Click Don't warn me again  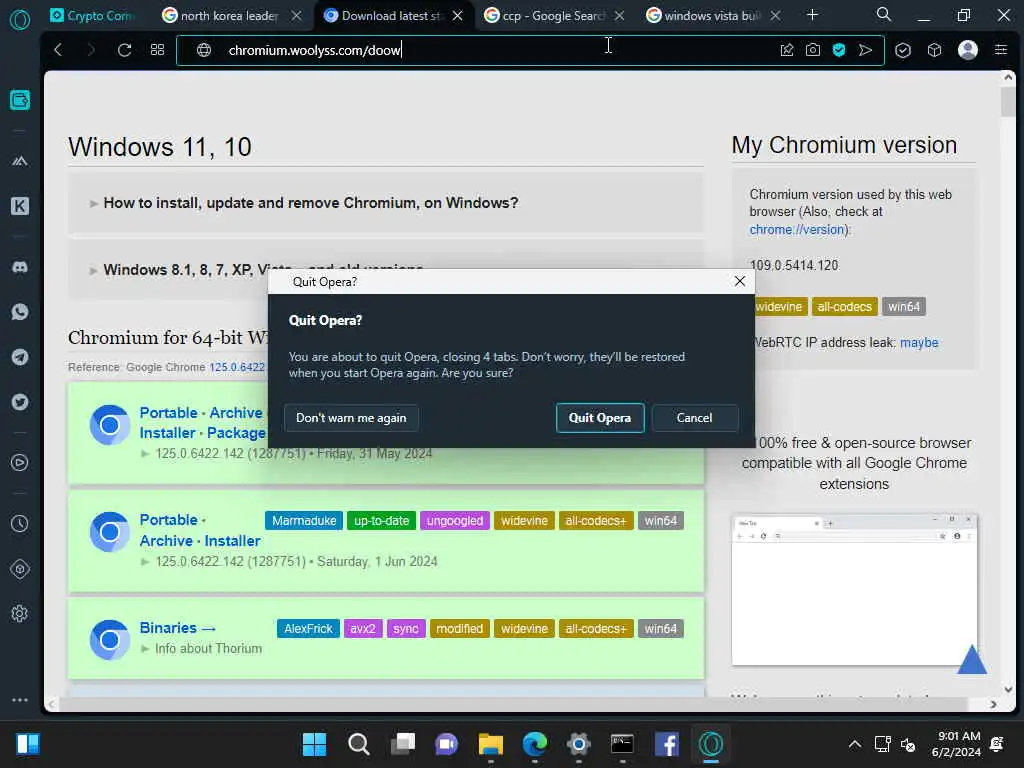(x=351, y=418)
